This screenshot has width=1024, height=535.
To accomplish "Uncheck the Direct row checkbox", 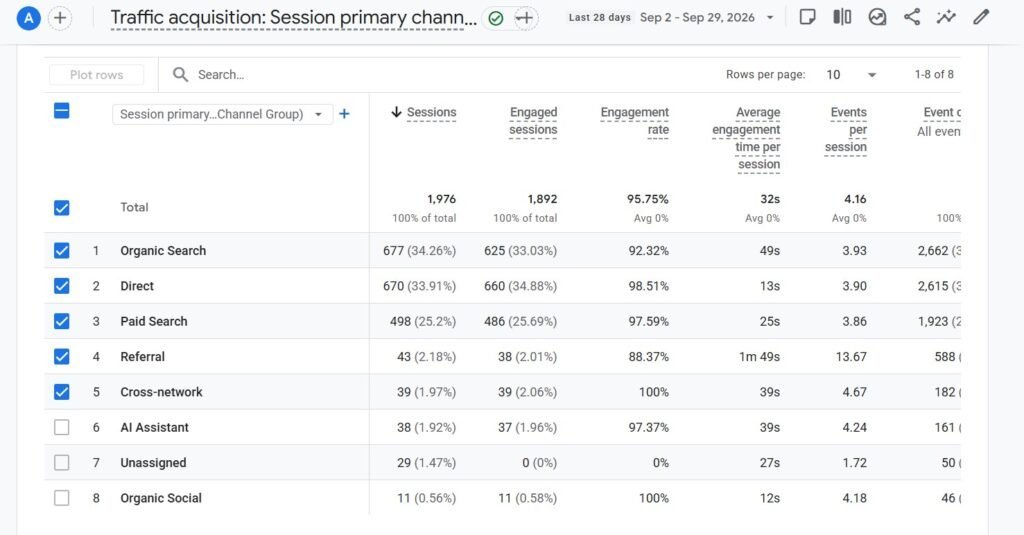I will coord(61,286).
